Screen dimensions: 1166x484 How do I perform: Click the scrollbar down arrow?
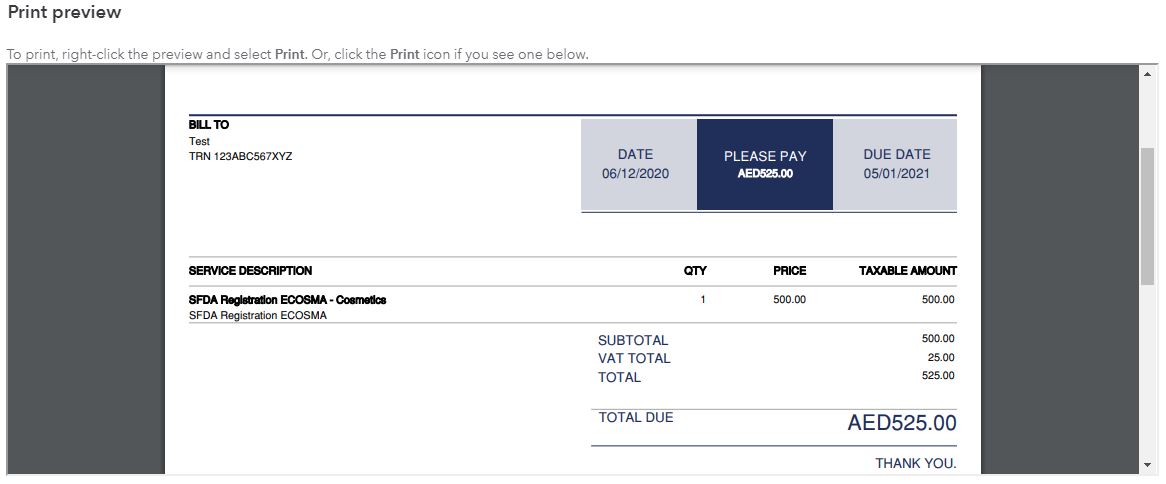click(1146, 465)
